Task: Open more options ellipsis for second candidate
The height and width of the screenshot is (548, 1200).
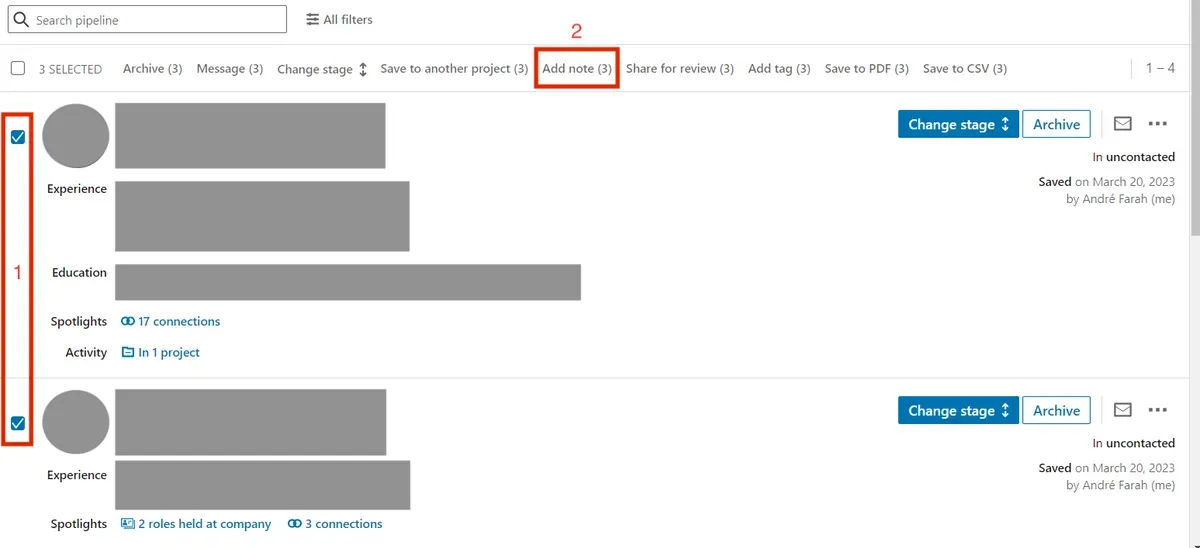Action: [1158, 410]
